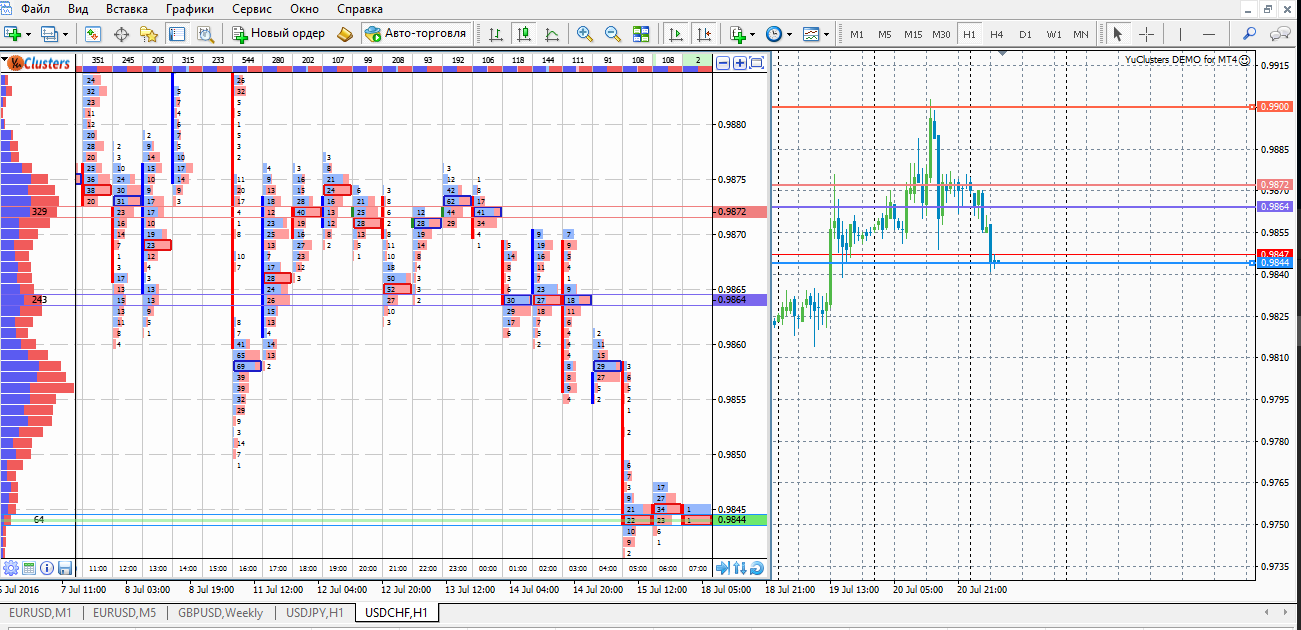This screenshot has height=630, width=1301.
Task: Select the D1 timeframe
Action: click(x=1025, y=34)
